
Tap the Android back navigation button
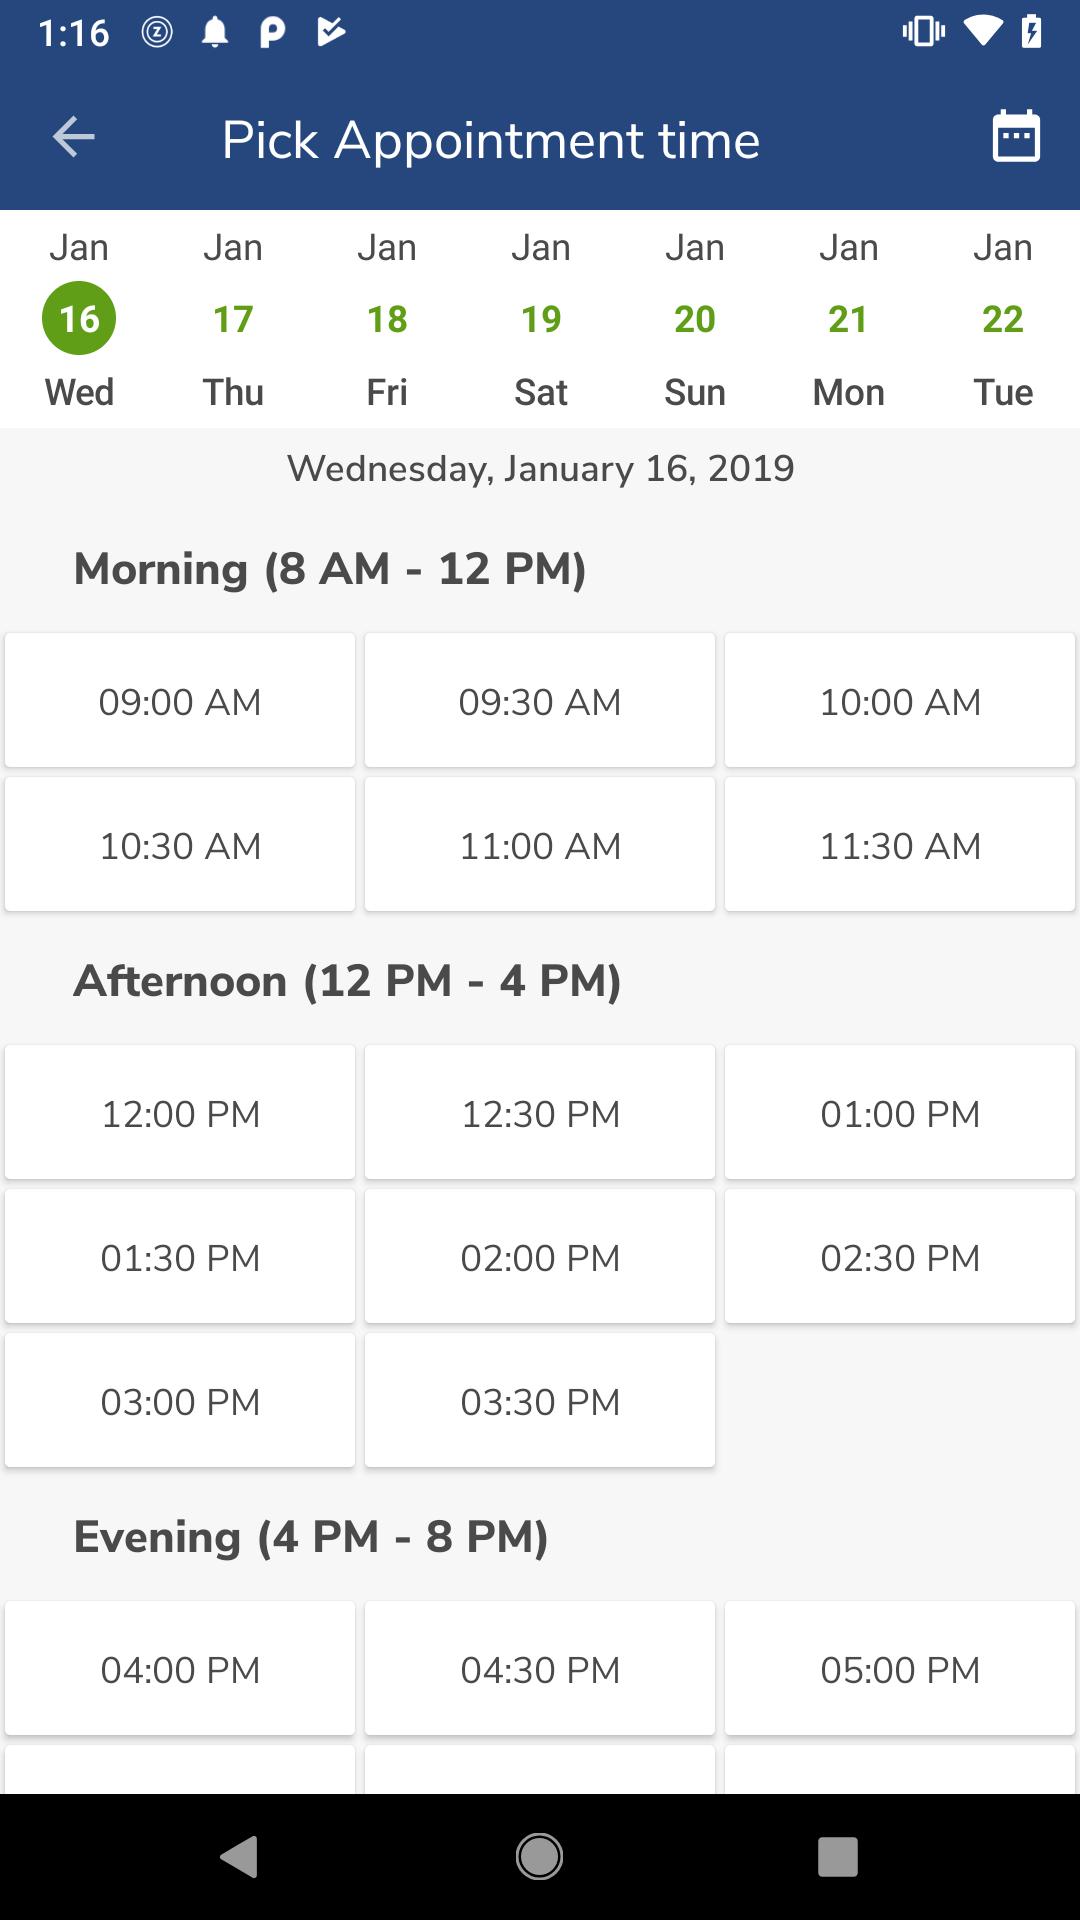point(239,1856)
